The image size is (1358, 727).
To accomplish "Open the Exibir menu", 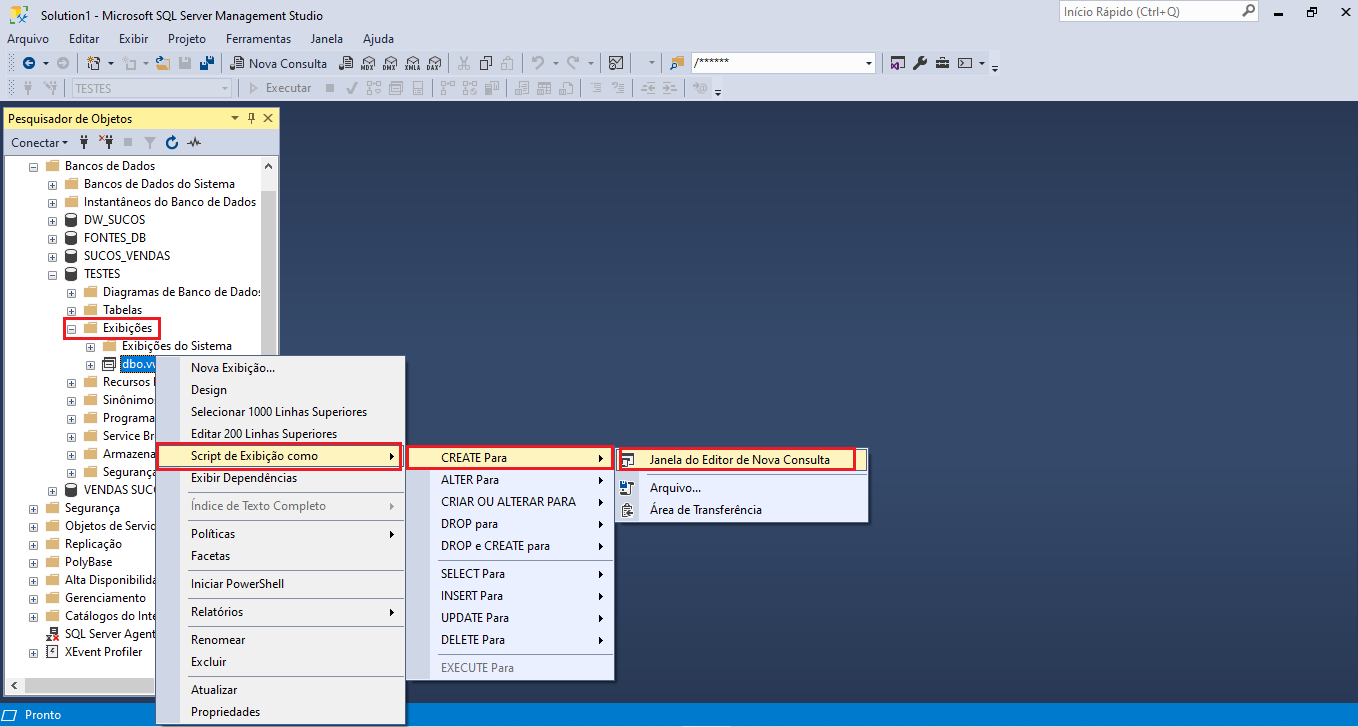I will tap(133, 39).
